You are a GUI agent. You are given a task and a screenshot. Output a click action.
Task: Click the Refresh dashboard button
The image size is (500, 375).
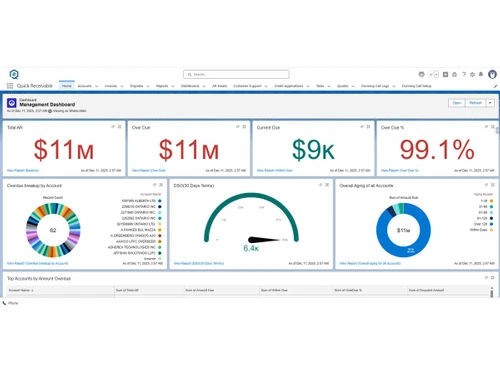(476, 103)
